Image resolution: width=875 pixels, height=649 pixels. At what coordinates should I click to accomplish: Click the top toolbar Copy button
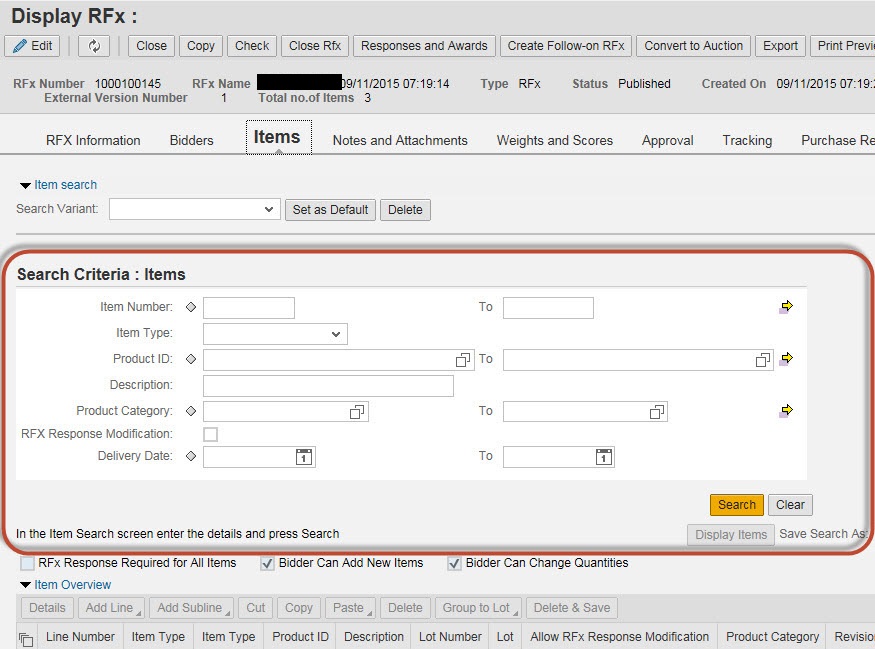coord(201,46)
